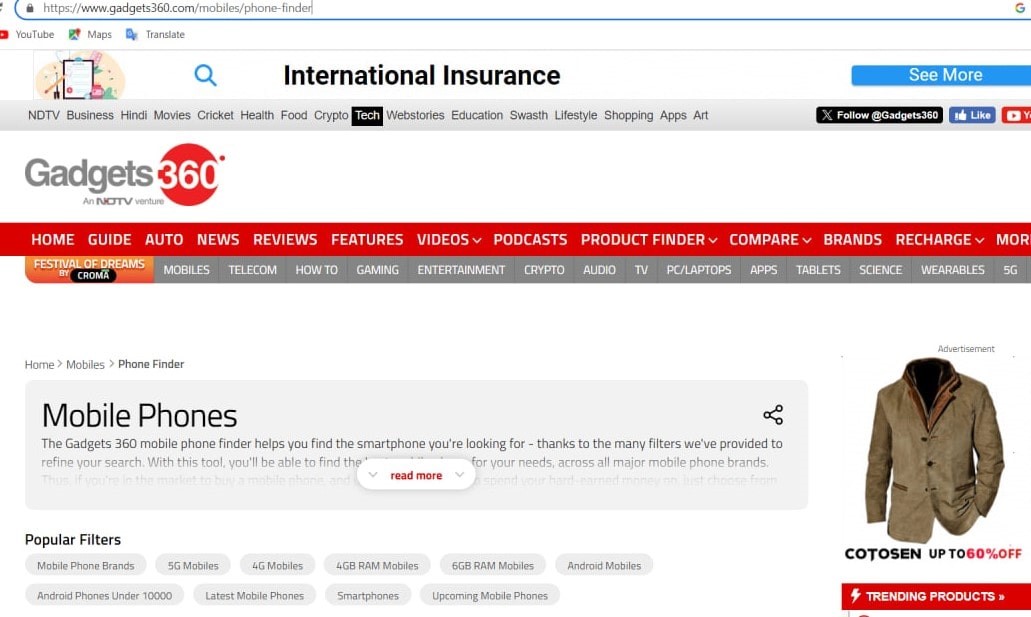
Task: Open the Reviews menu item
Action: 285,239
